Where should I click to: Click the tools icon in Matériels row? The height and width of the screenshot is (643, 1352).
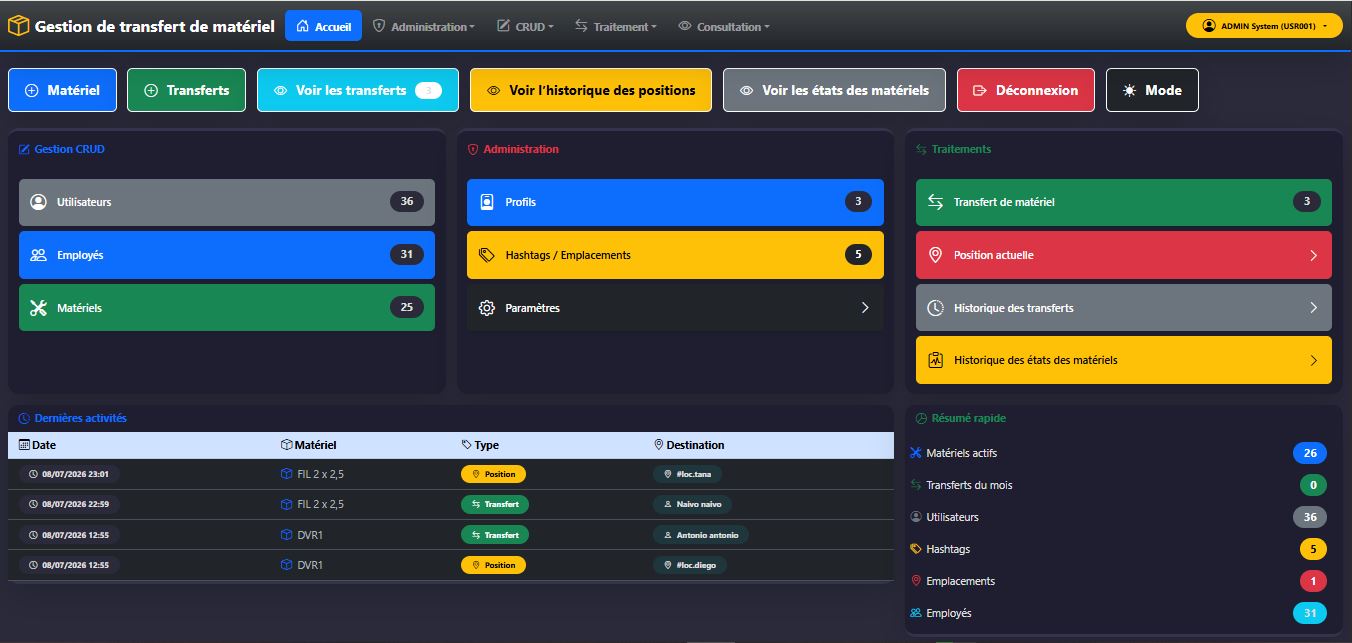[x=39, y=308]
